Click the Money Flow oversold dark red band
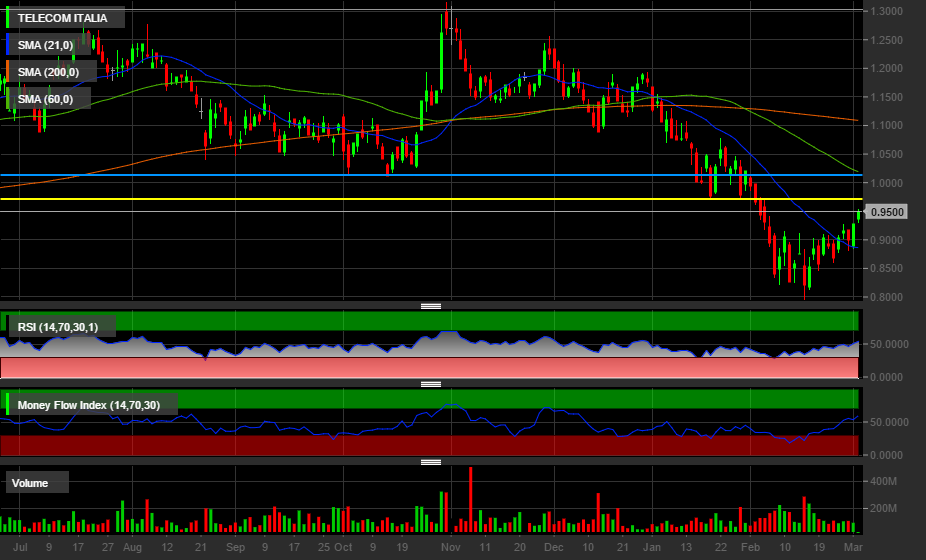The image size is (926, 560). (429, 445)
